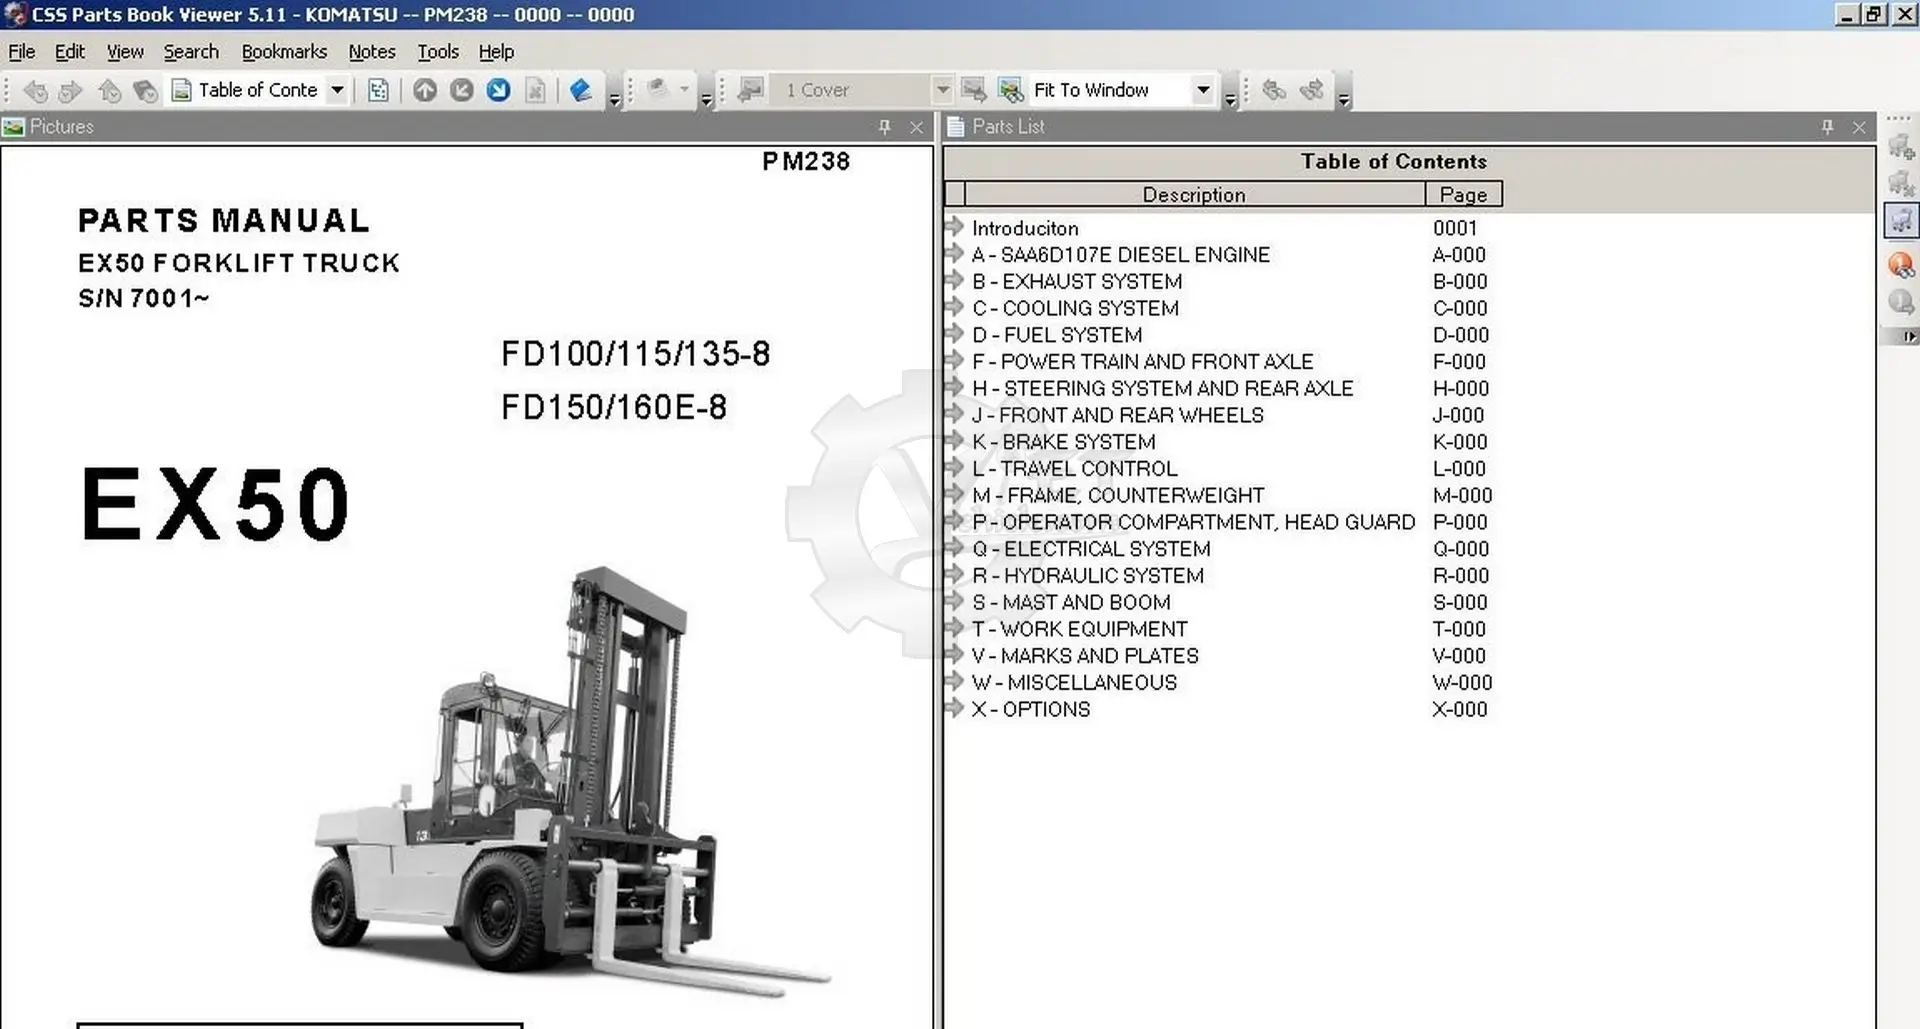1920x1029 pixels.
Task: Expand the 1 Cover page dropdown
Action: 942,90
